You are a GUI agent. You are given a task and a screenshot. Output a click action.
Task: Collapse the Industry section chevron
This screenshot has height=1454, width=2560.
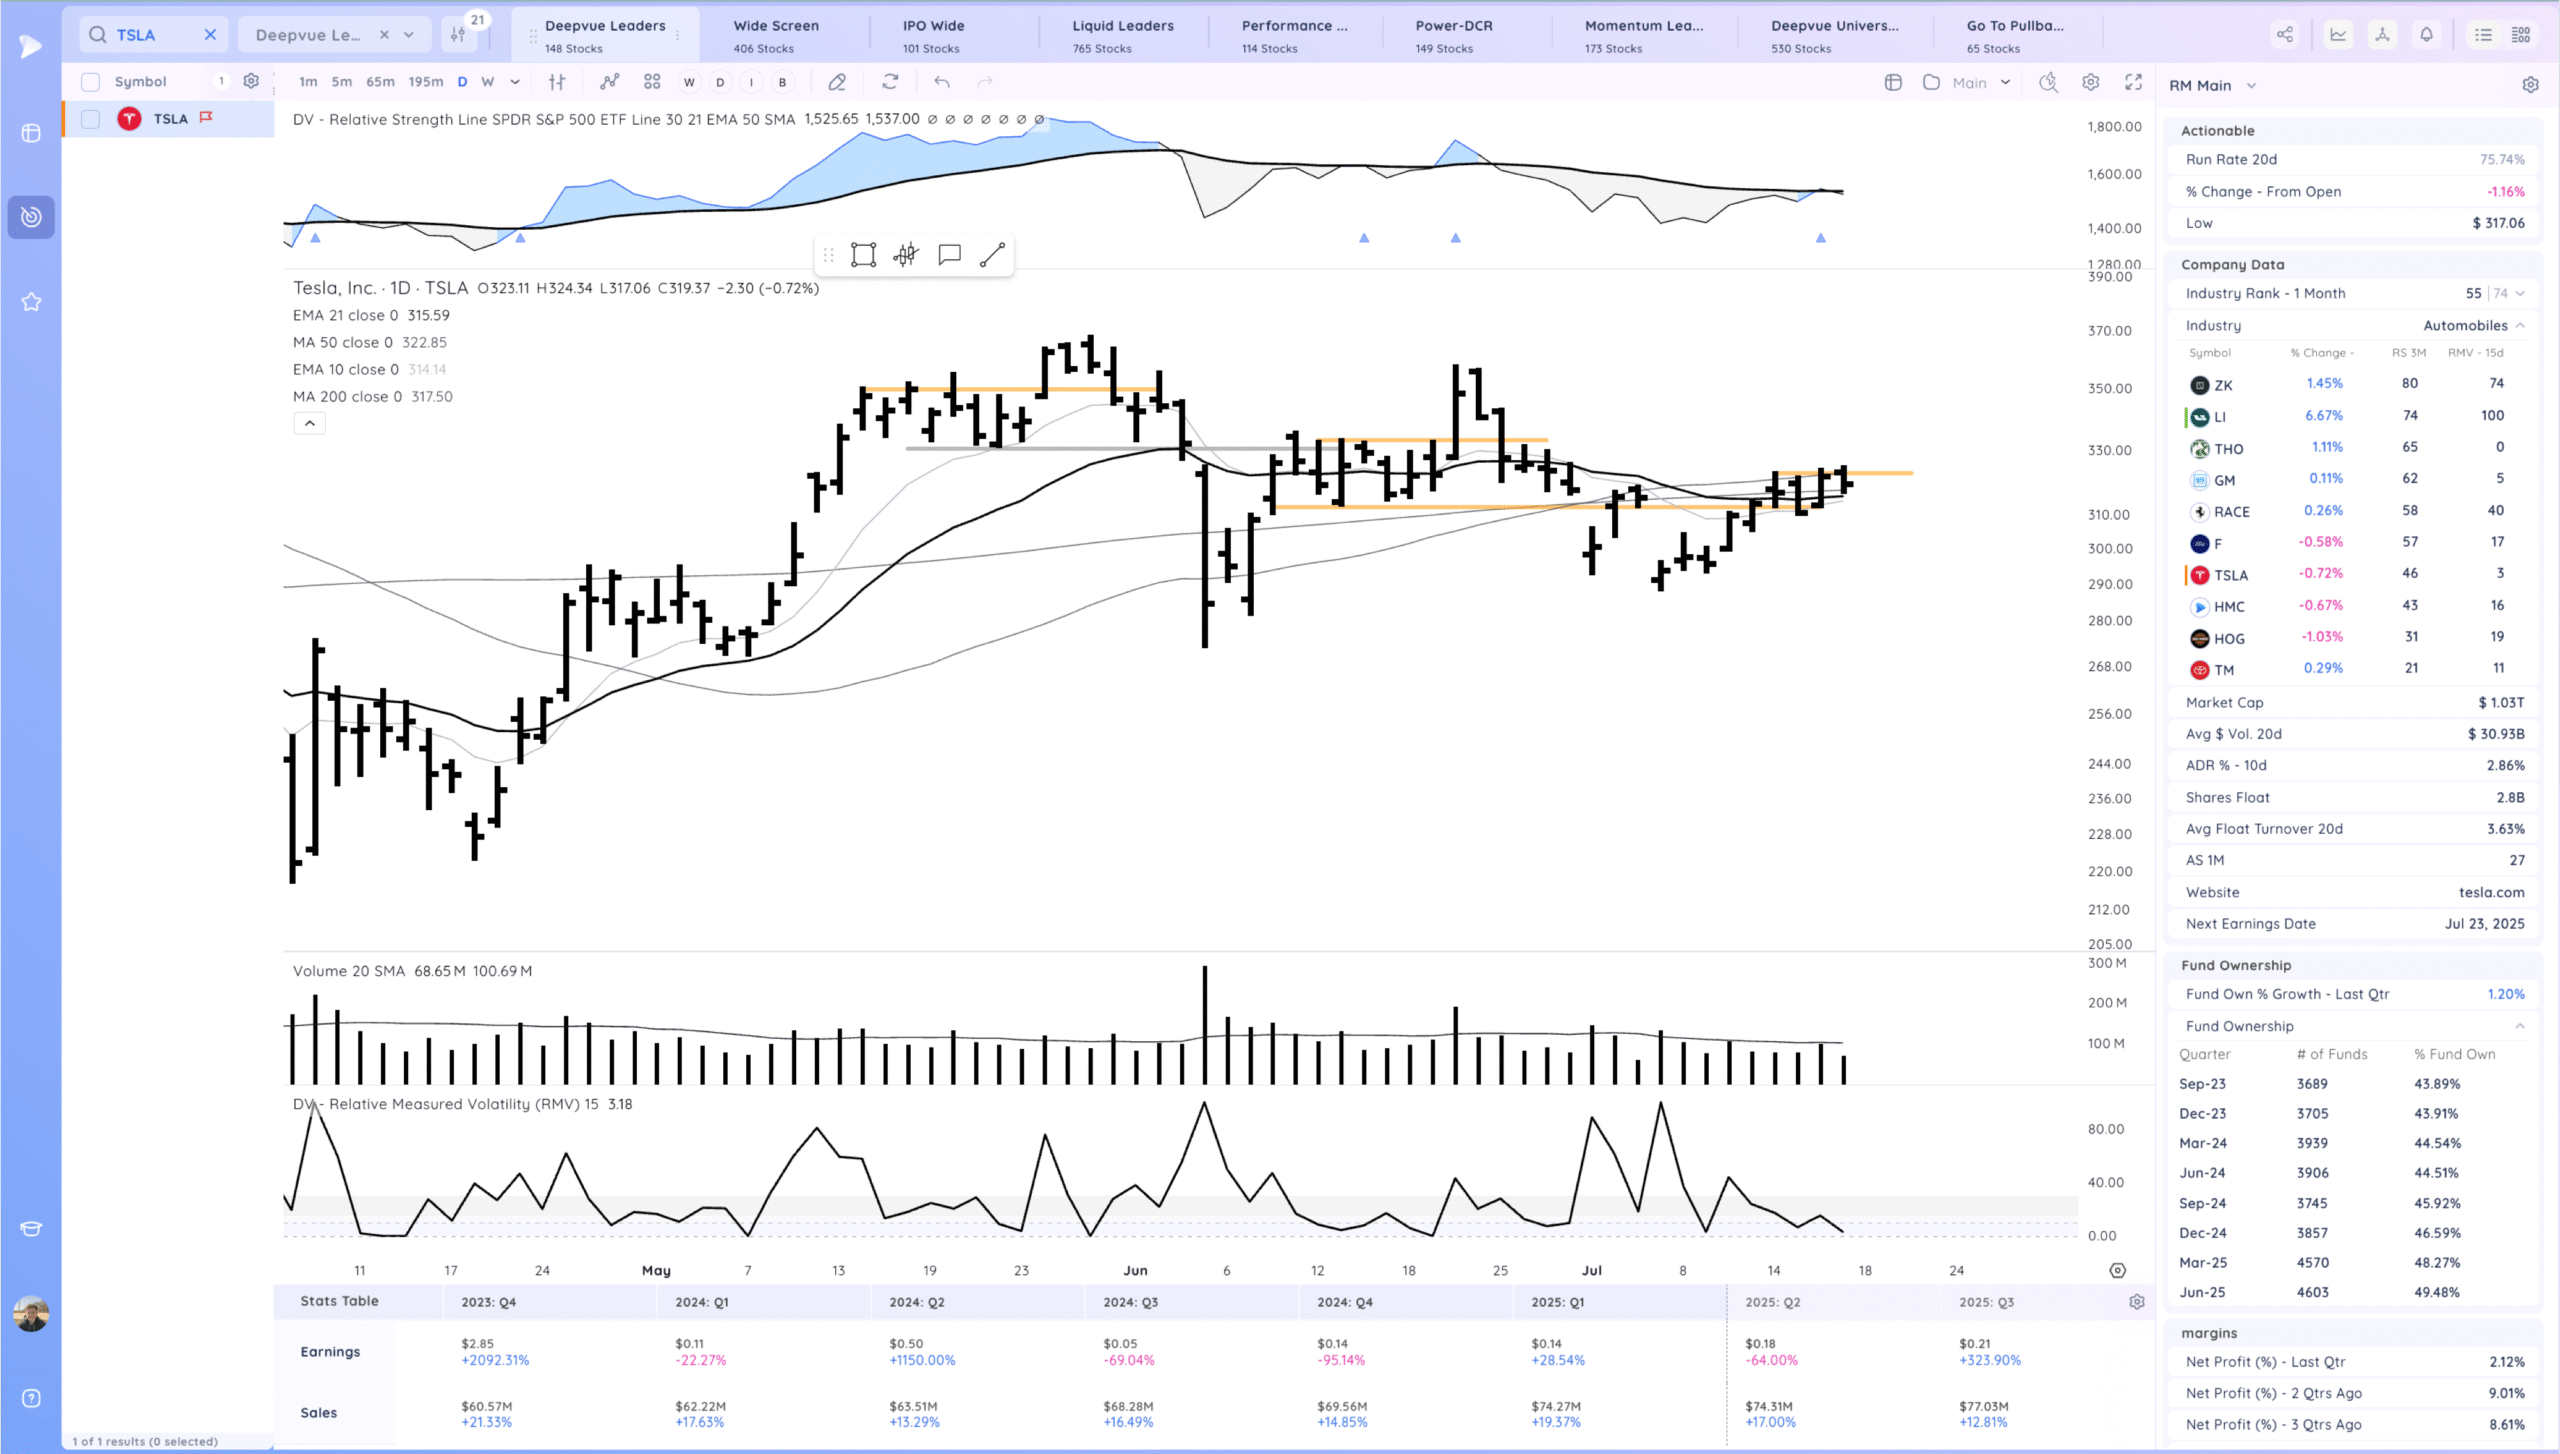(2519, 325)
